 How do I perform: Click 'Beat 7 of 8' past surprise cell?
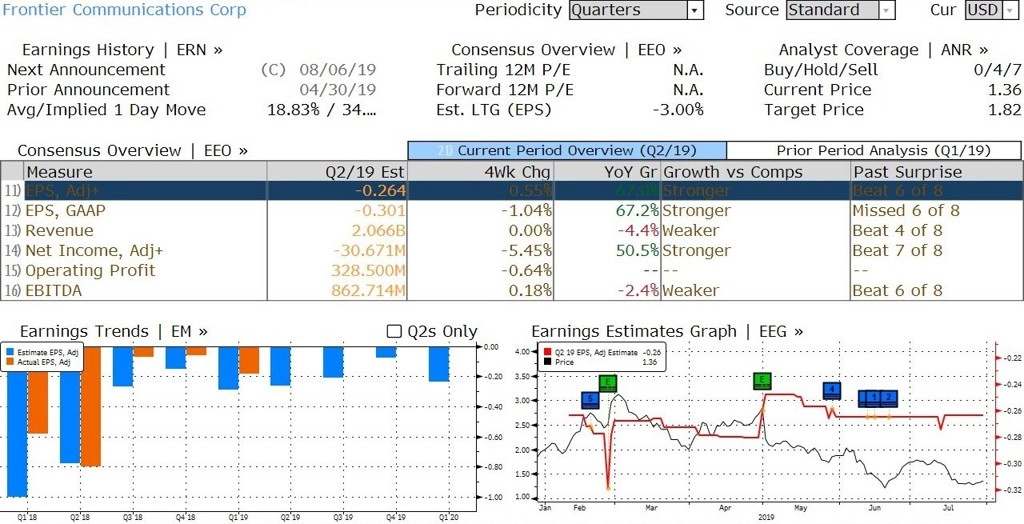point(897,250)
